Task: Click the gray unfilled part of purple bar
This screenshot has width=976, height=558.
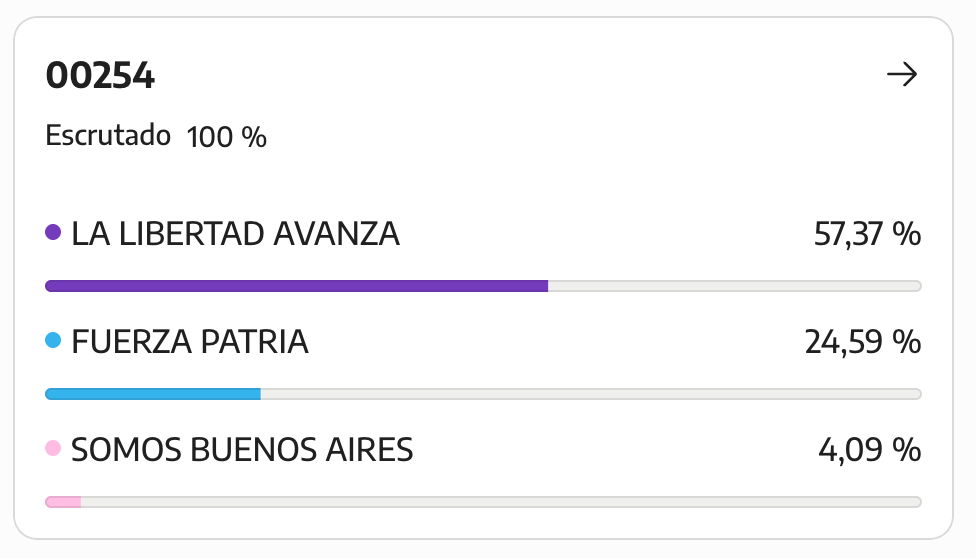Action: pos(734,286)
